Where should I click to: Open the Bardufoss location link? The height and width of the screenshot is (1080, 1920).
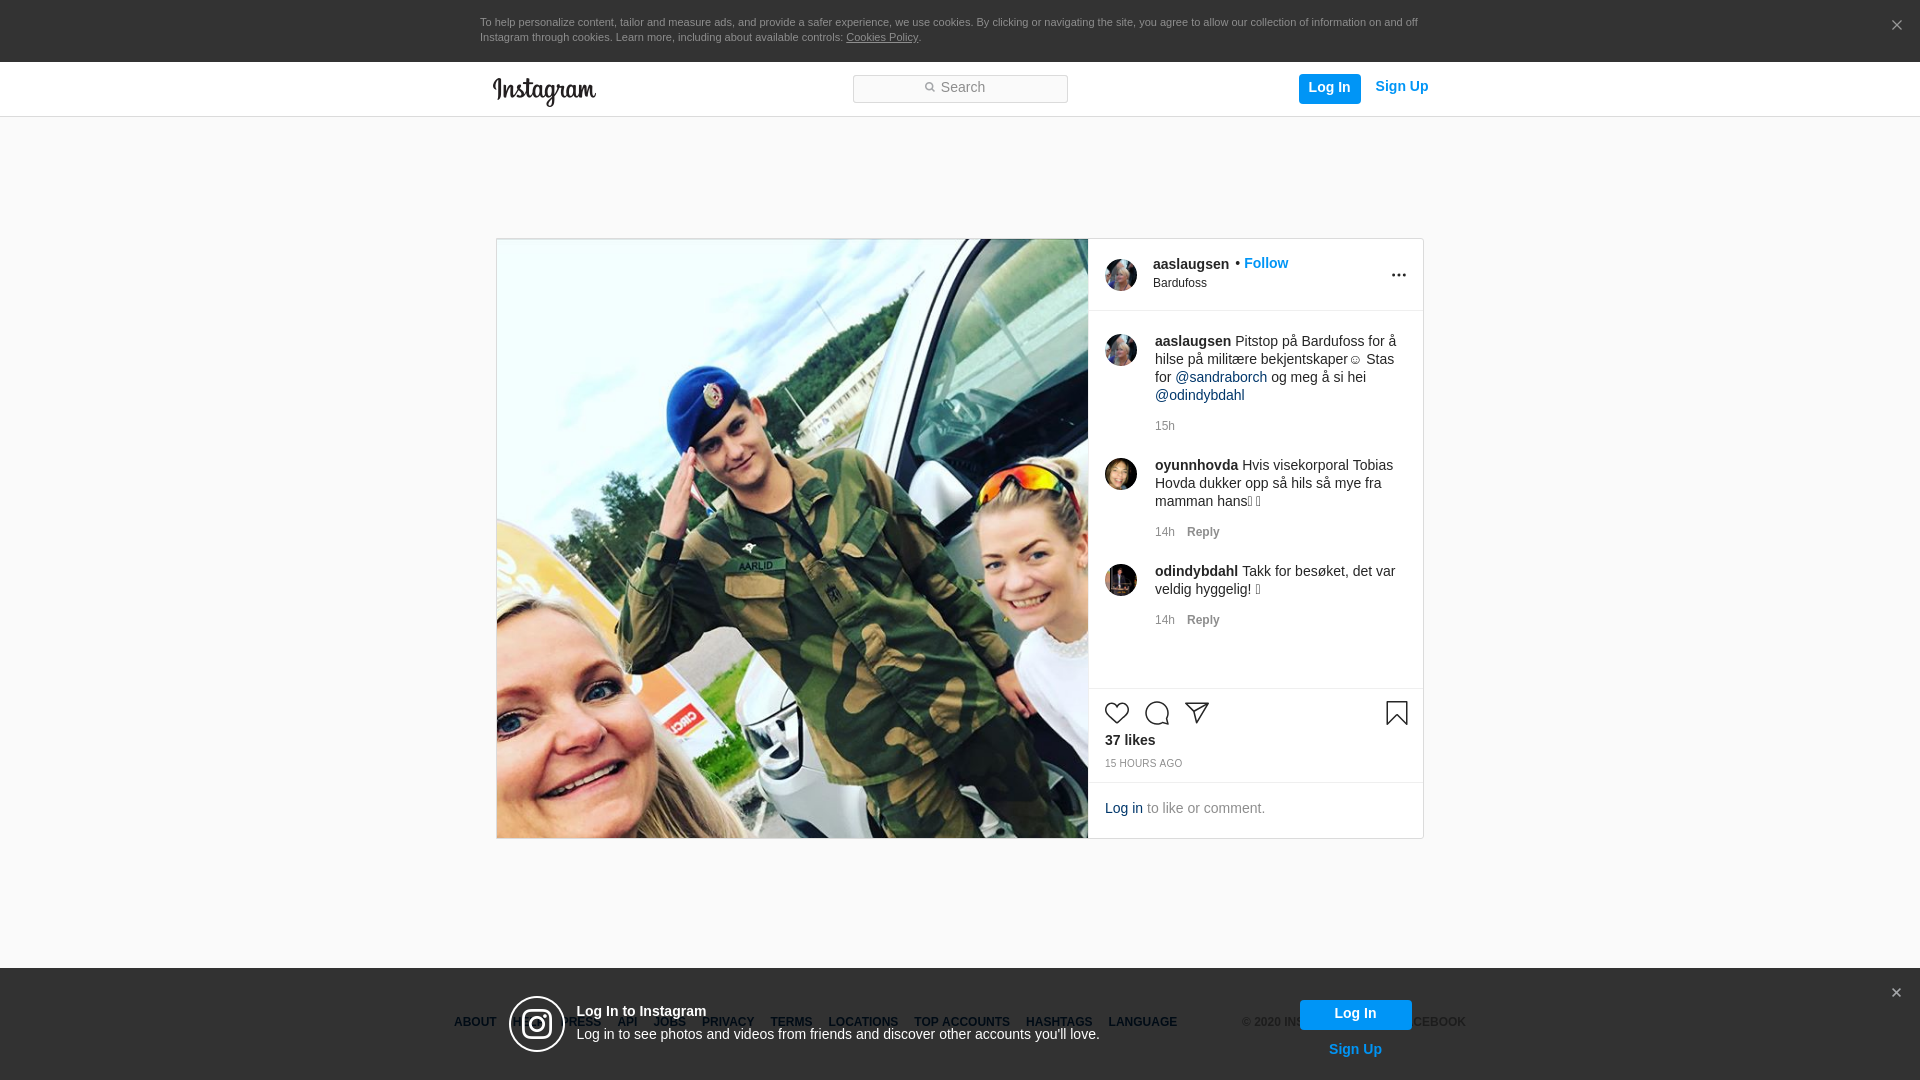[x=1179, y=283]
